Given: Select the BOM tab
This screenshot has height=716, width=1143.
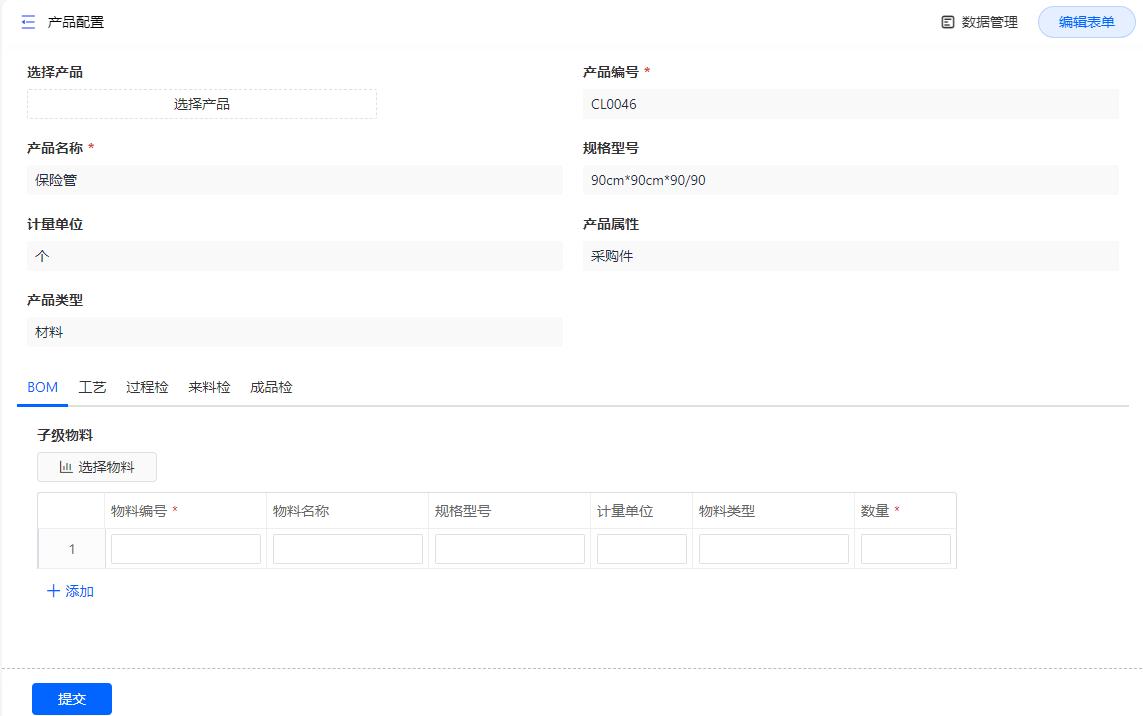Looking at the screenshot, I should pyautogui.click(x=42, y=387).
